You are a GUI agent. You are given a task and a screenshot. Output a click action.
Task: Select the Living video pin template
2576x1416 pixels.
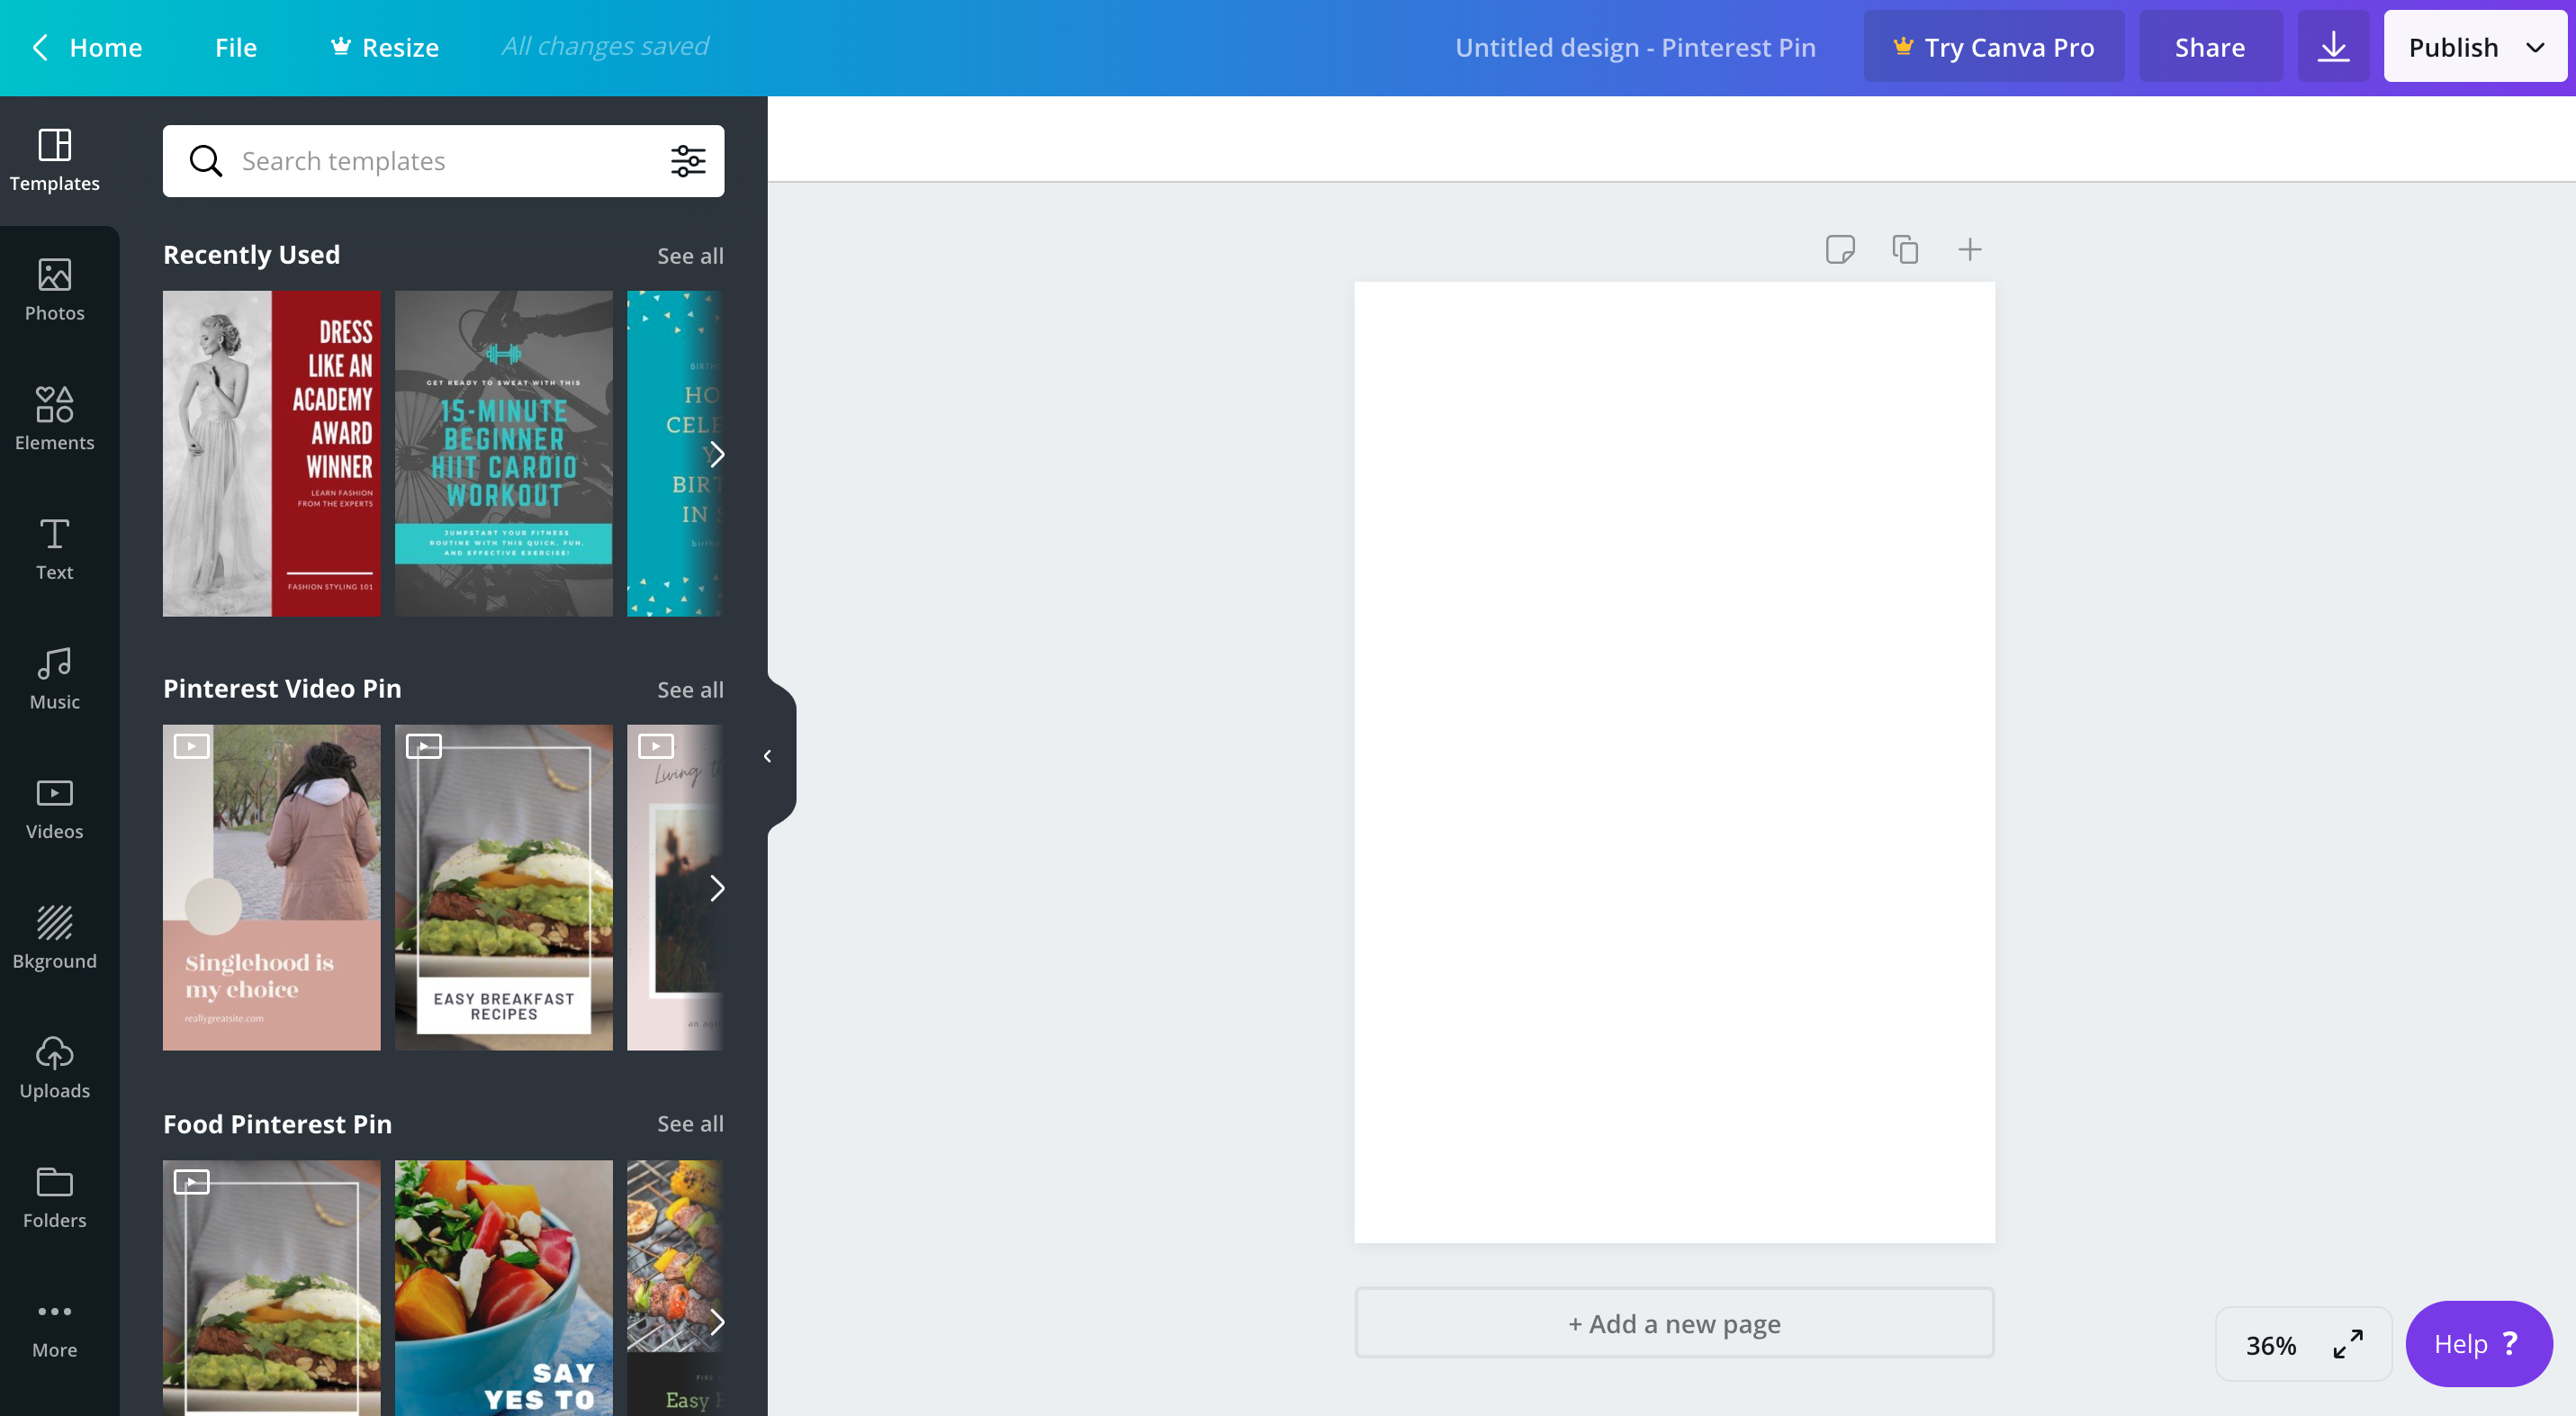click(674, 888)
